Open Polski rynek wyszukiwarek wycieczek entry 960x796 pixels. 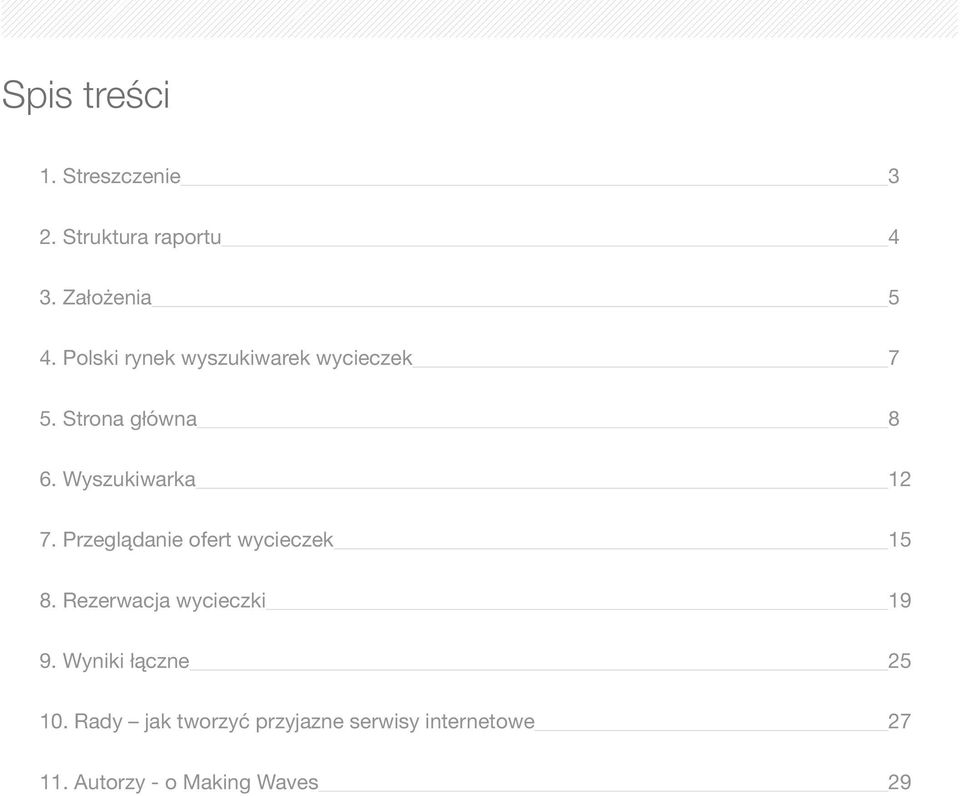point(226,358)
